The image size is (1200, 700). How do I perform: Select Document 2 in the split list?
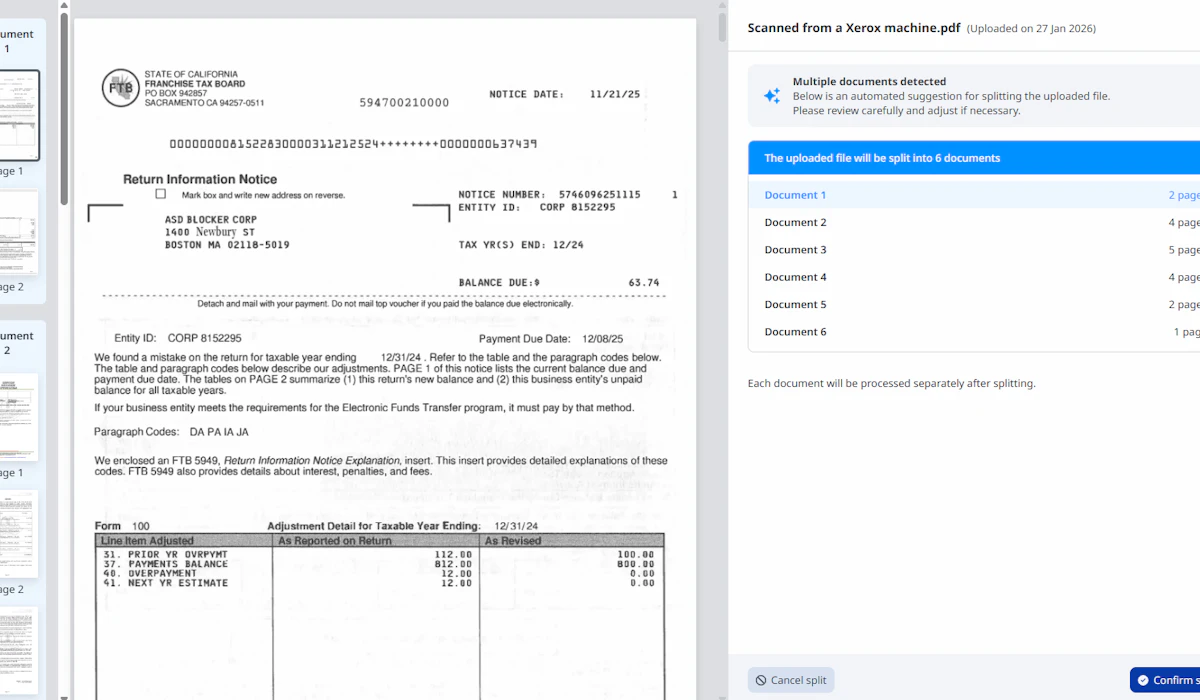coord(974,222)
